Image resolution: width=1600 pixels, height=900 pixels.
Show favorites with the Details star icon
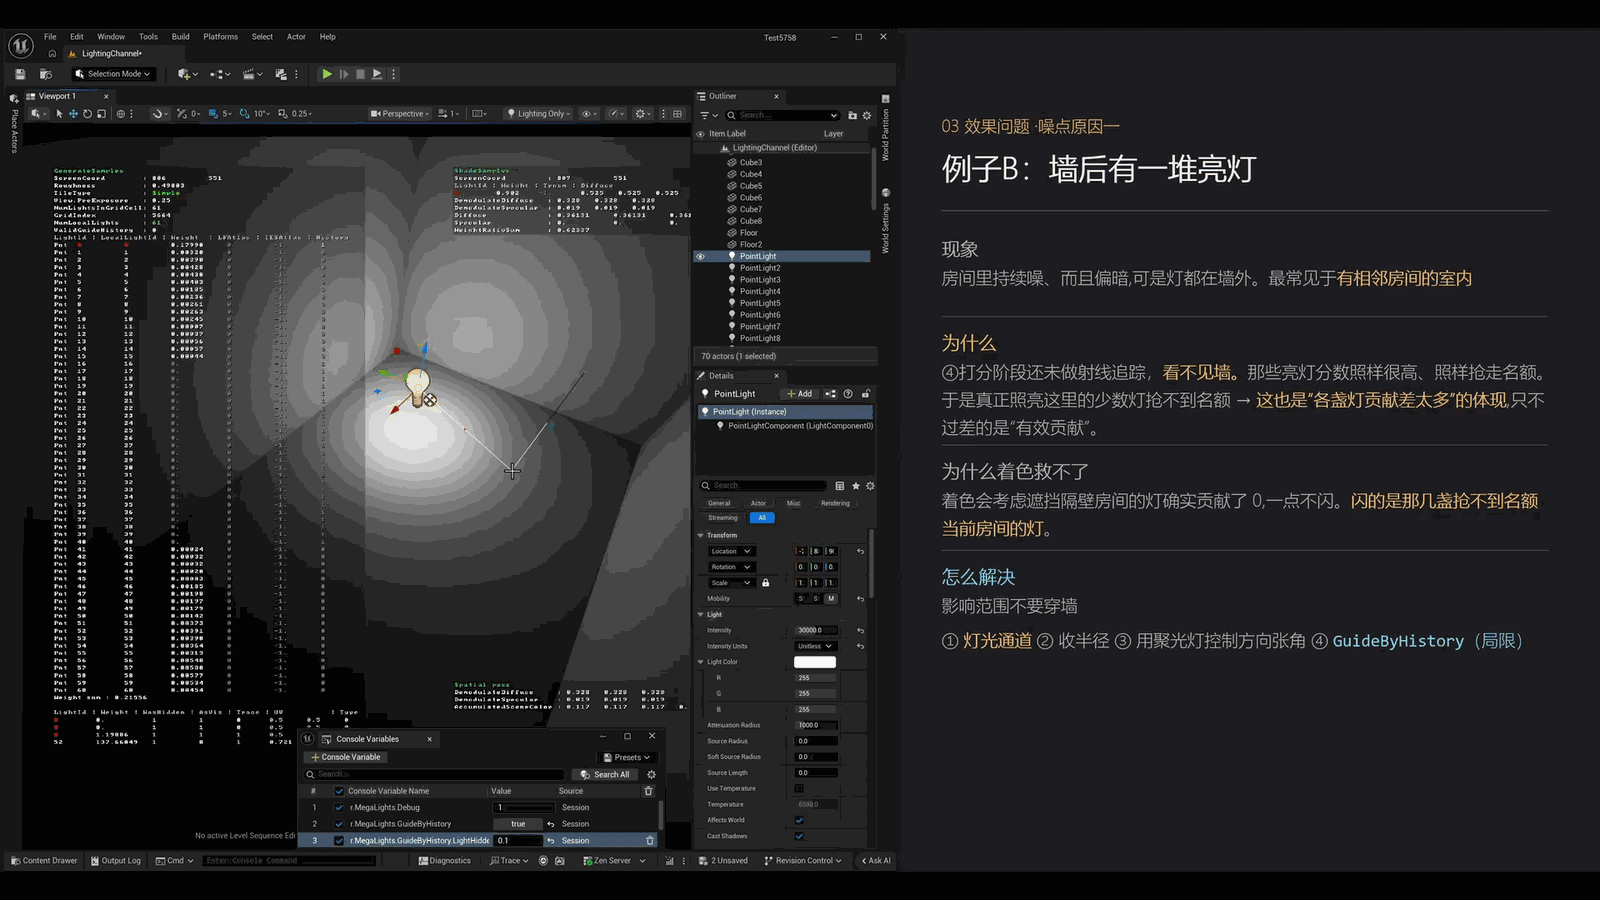click(856, 486)
